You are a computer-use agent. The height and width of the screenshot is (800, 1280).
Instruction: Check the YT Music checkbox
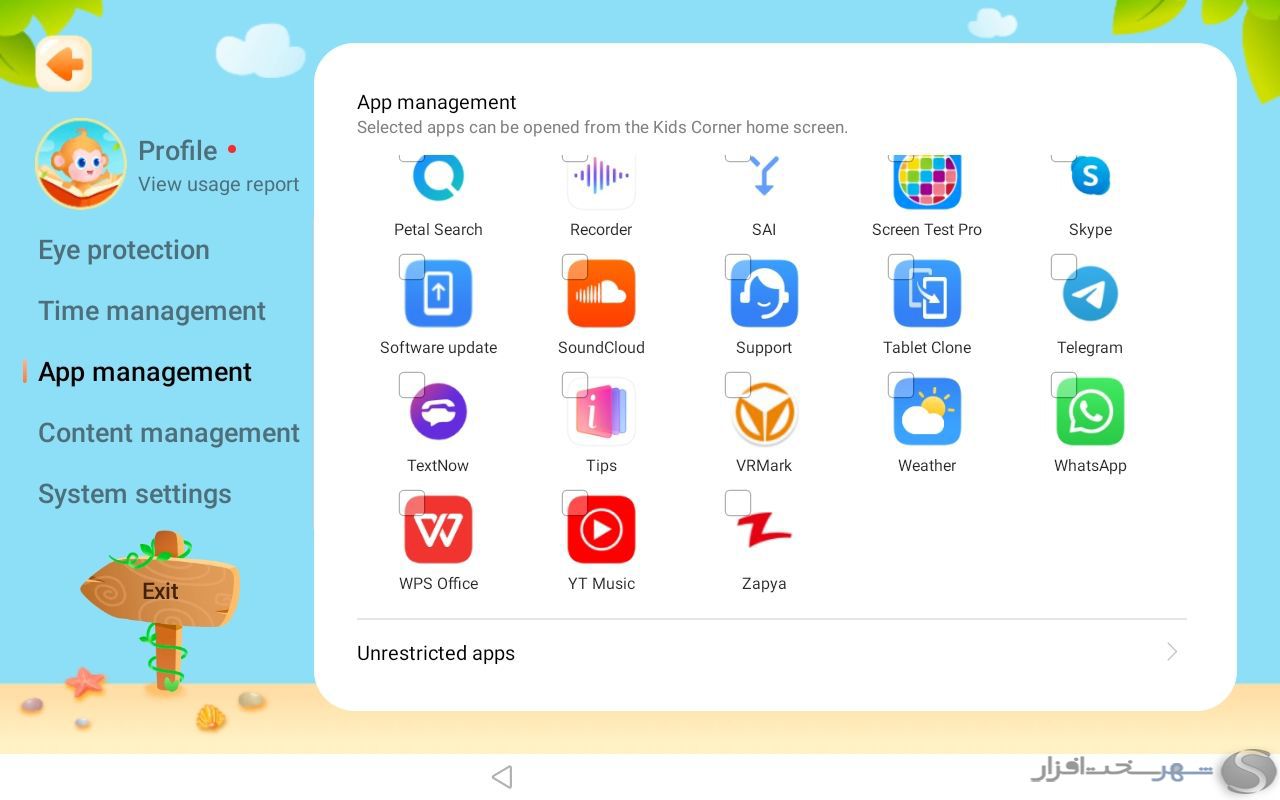[x=574, y=503]
